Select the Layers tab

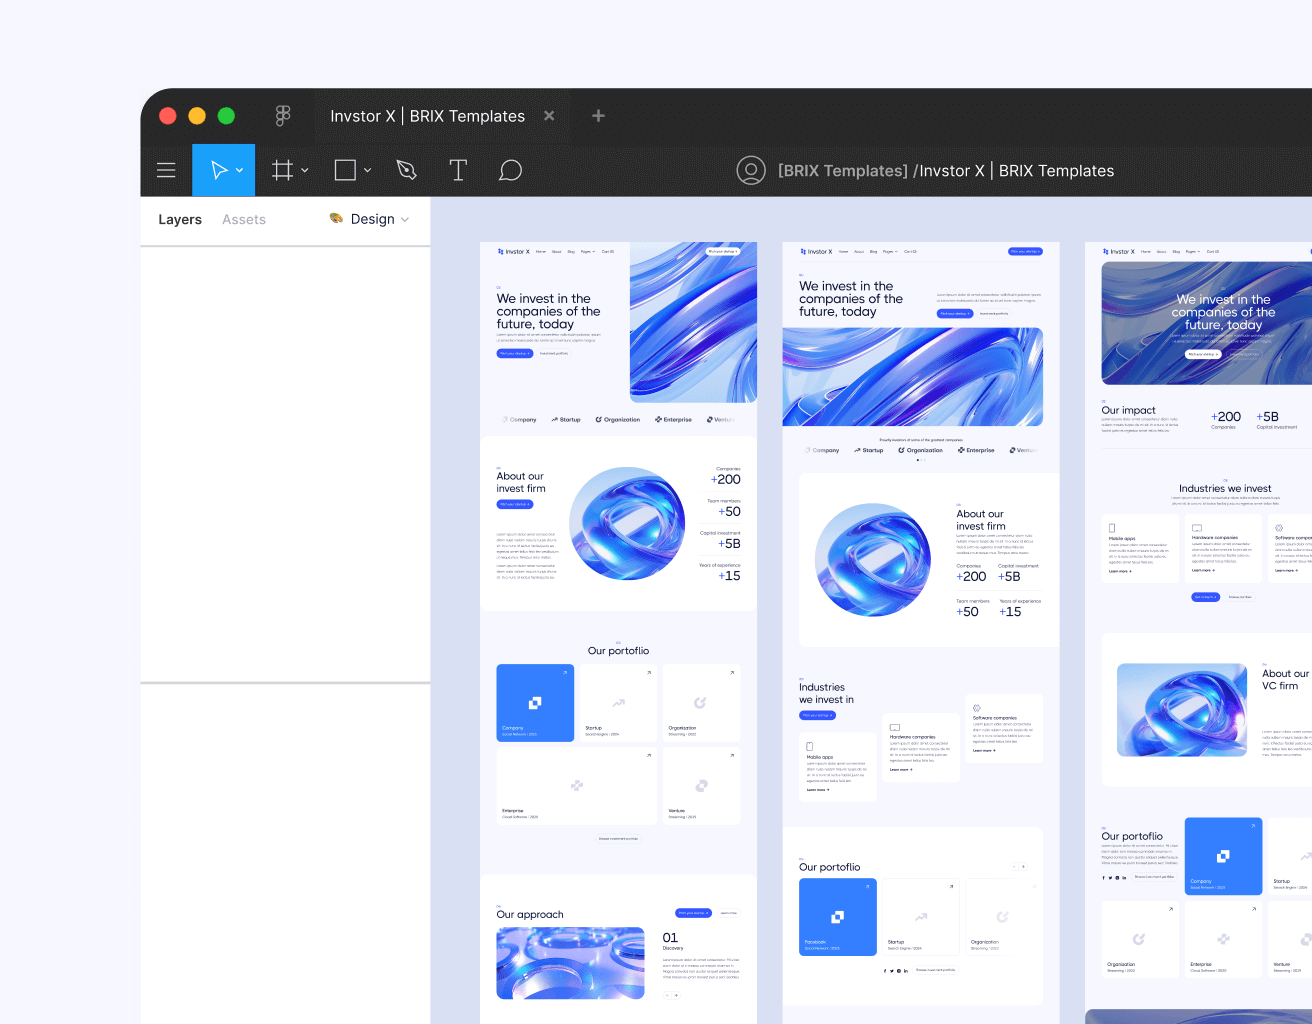pos(180,219)
